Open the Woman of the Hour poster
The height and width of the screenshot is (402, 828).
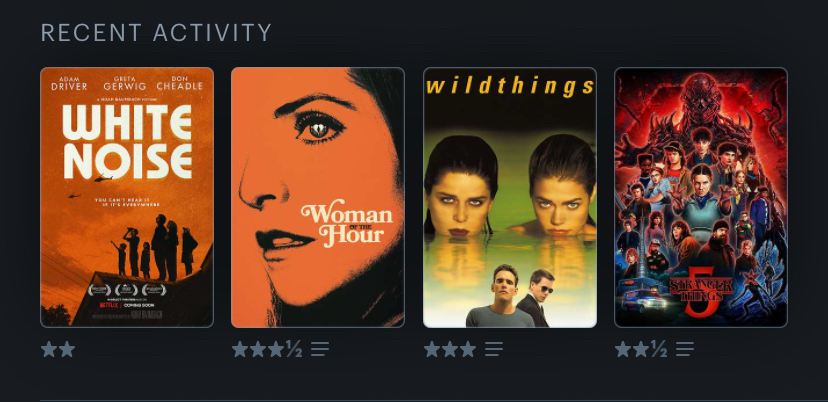[318, 198]
